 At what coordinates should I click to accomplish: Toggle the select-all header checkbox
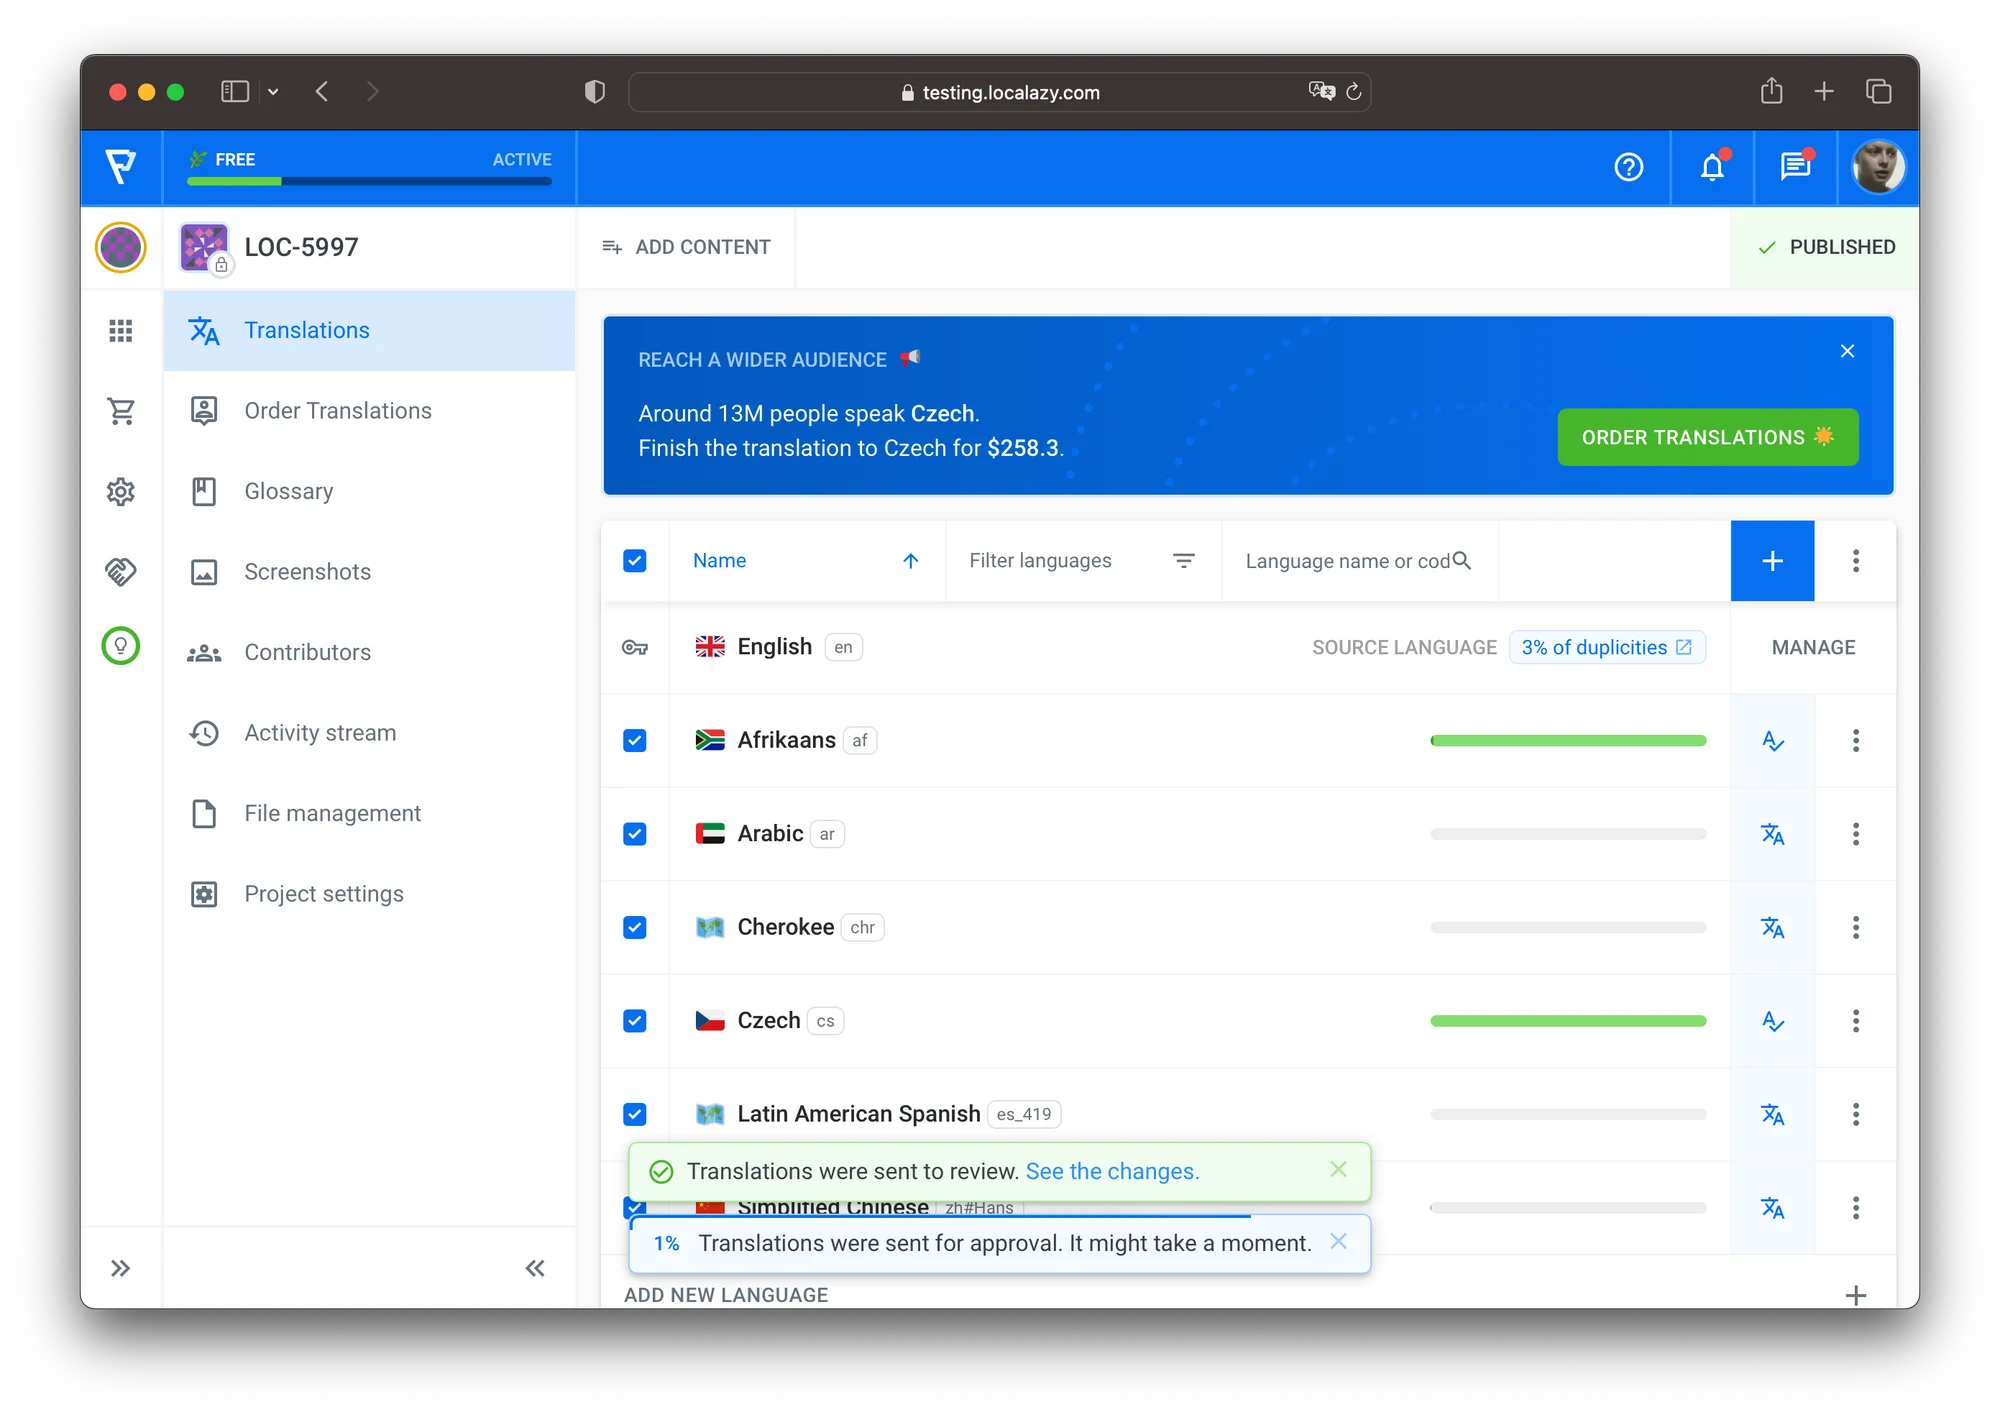[x=635, y=561]
